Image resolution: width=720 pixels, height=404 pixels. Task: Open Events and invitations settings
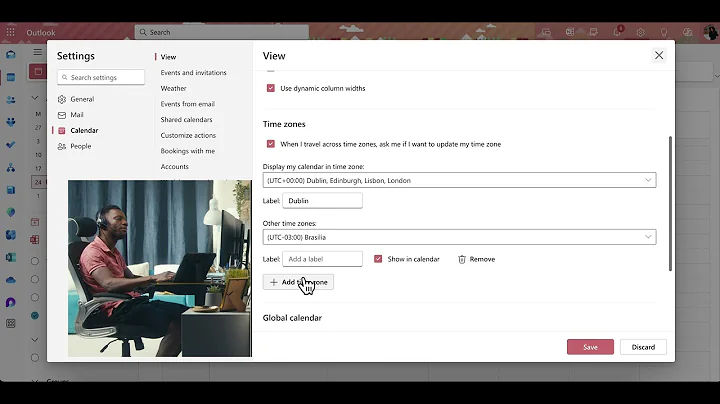tap(193, 73)
